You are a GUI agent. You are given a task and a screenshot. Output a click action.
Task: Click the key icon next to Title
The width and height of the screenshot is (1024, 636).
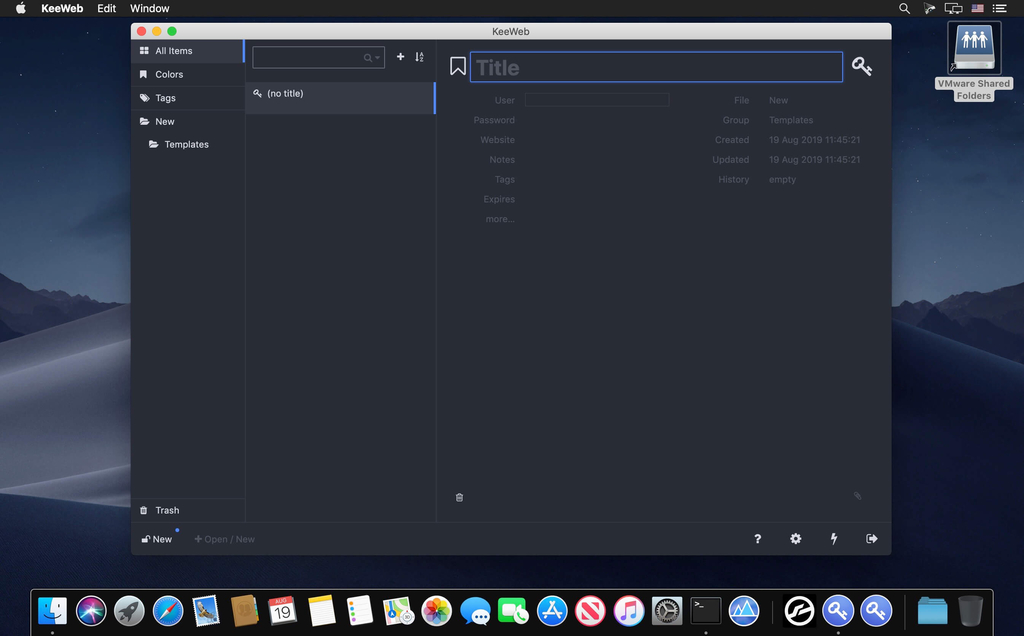(x=861, y=67)
